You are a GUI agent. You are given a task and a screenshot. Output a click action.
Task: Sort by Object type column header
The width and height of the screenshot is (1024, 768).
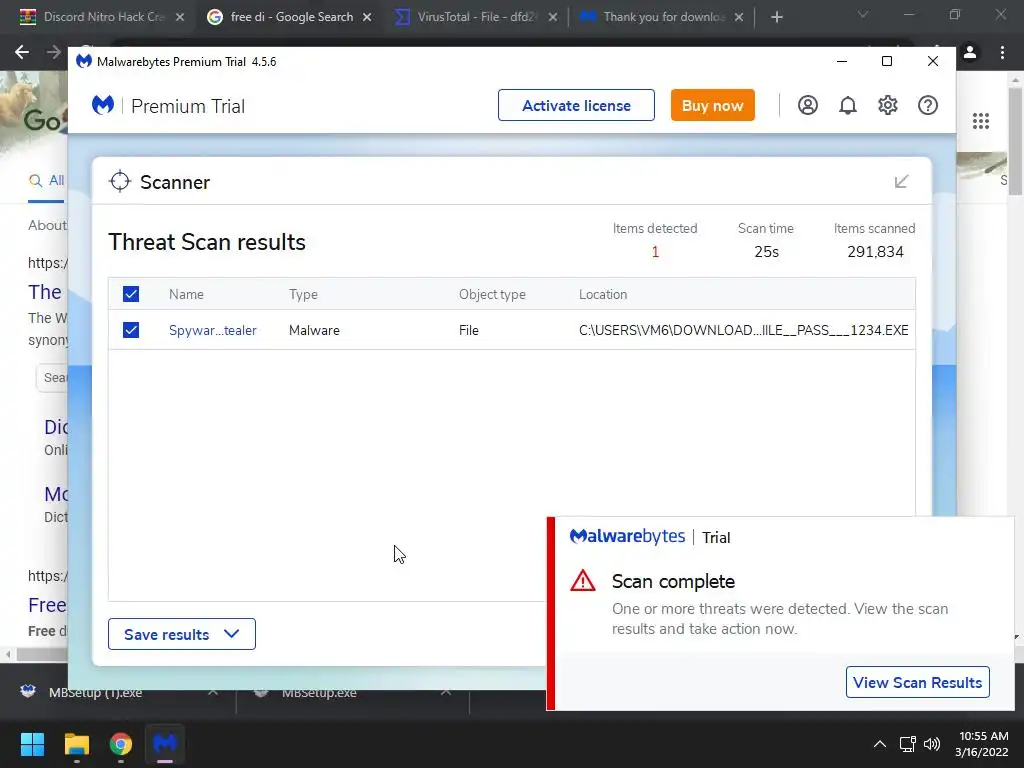coord(492,295)
